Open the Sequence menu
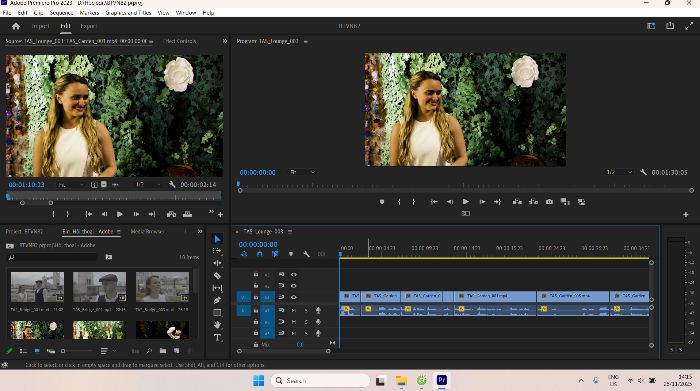 [x=61, y=12]
